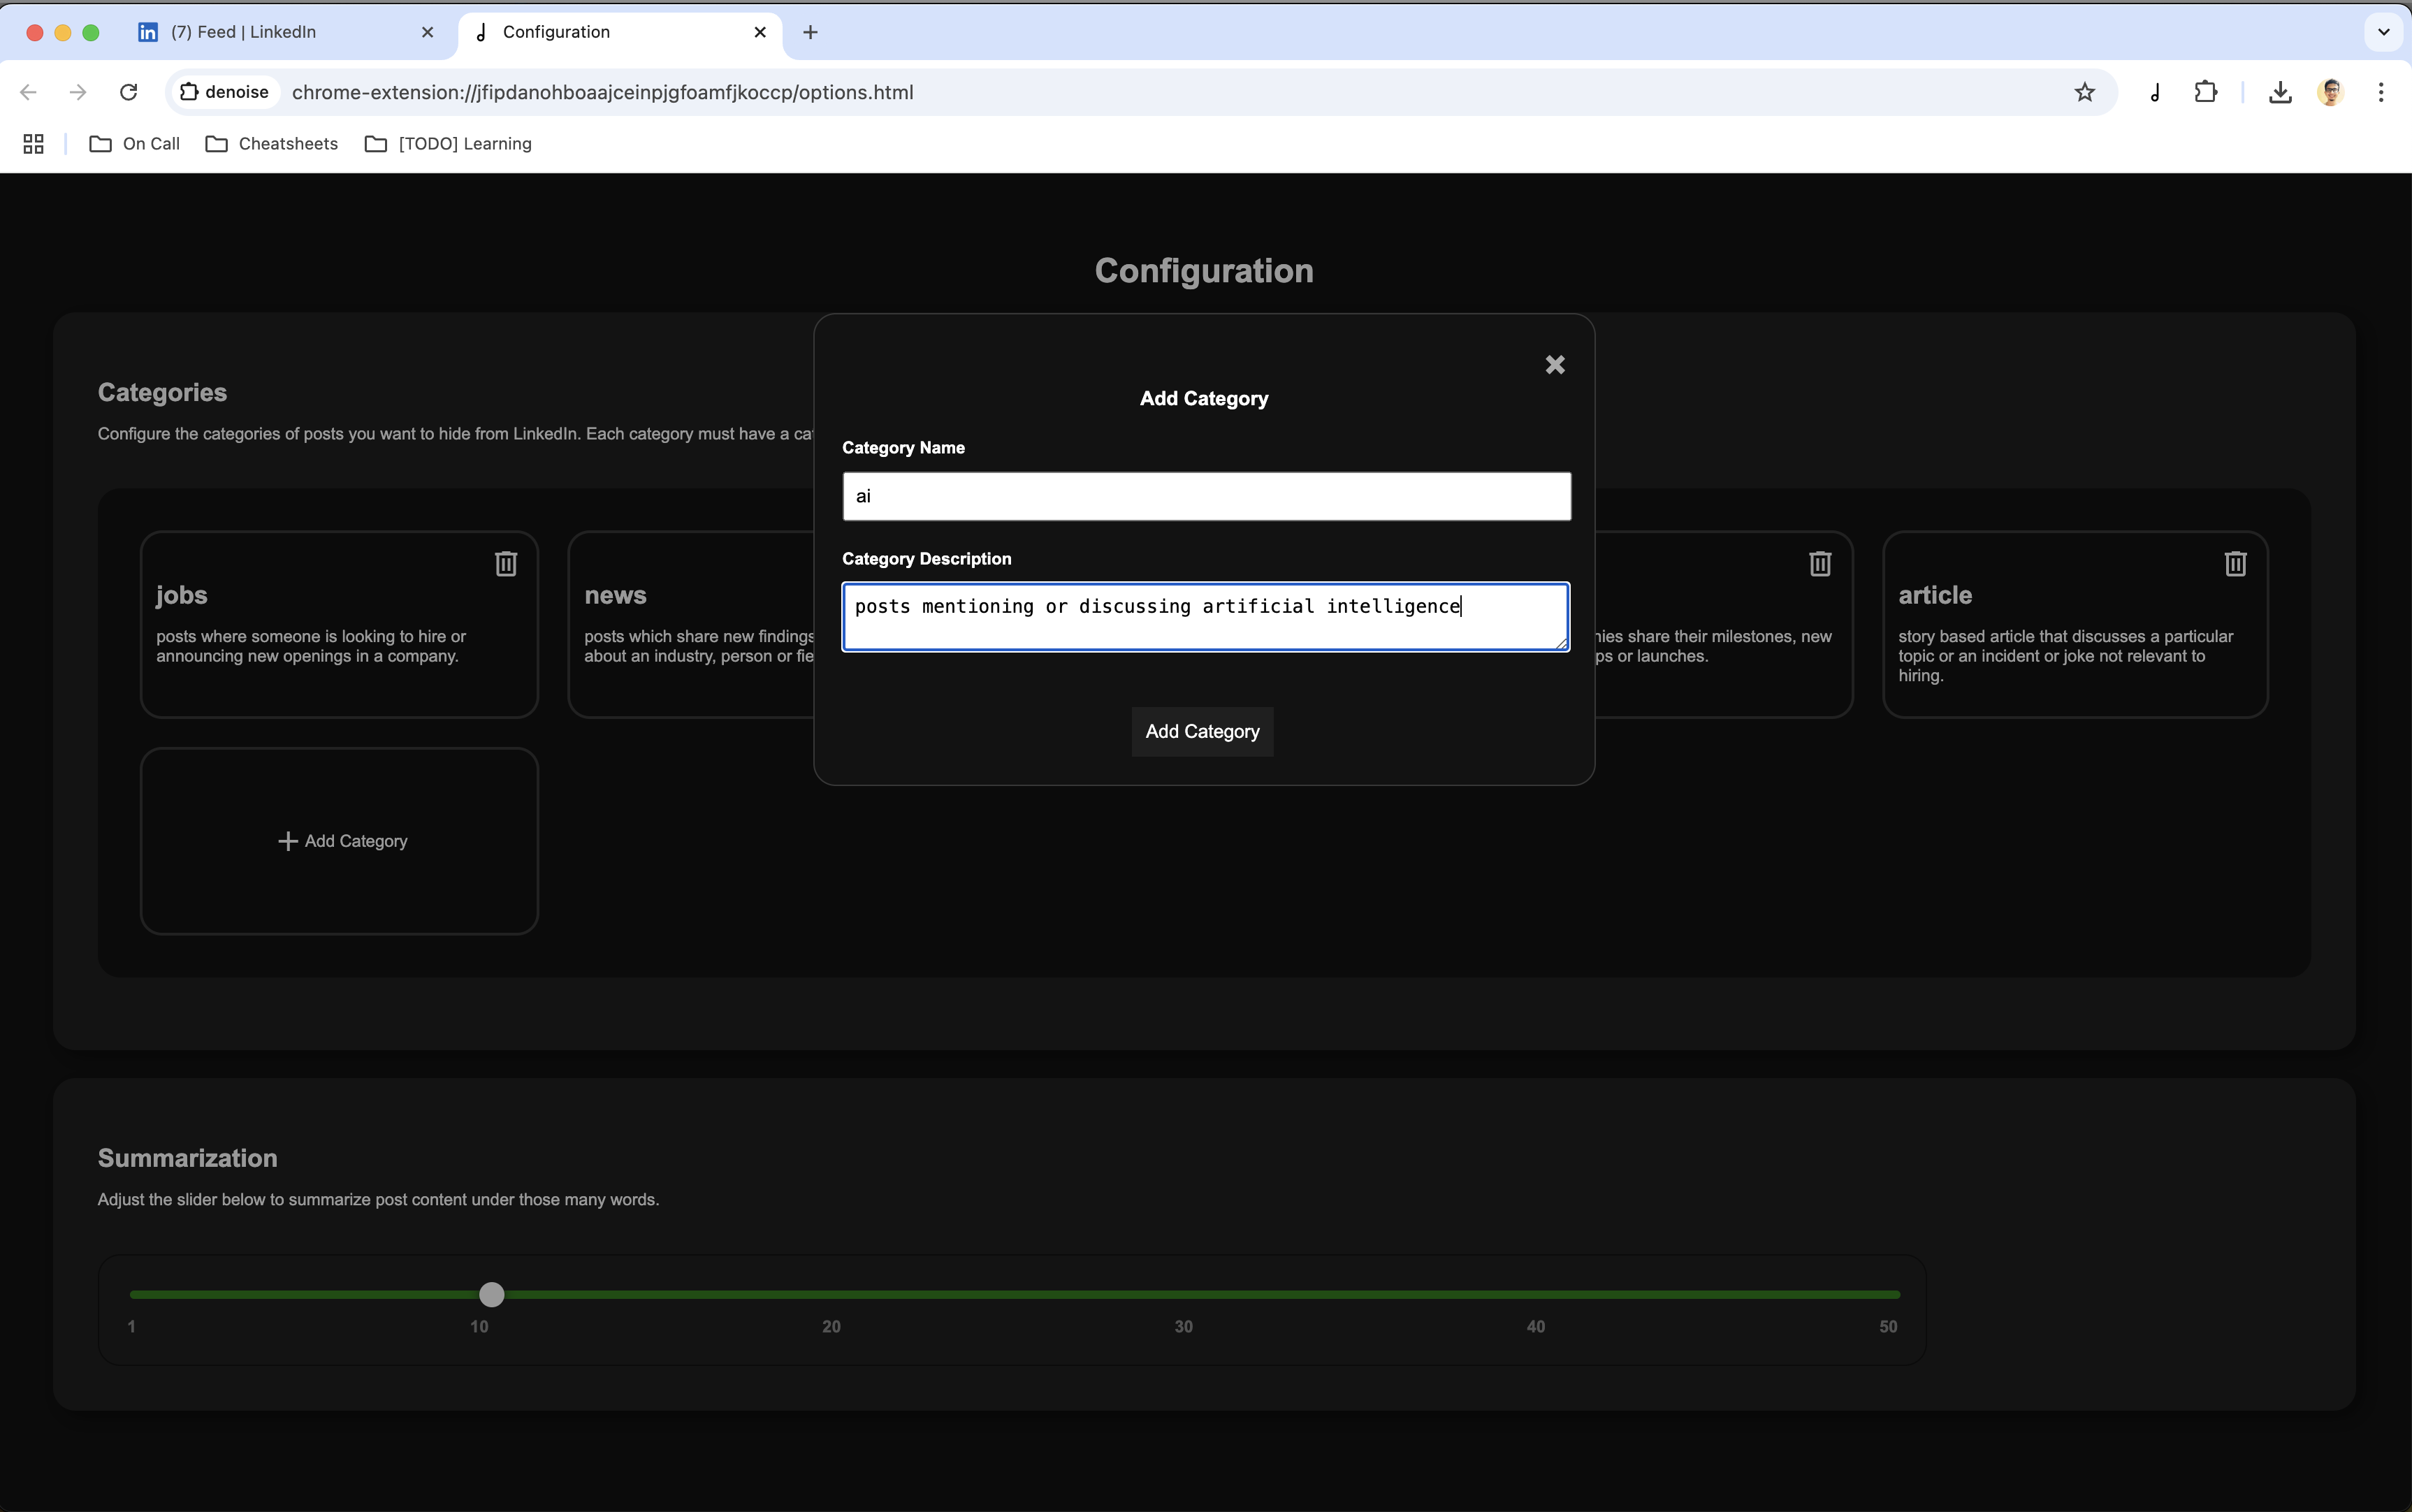This screenshot has height=1512, width=2412.
Task: Focus the Category Name input field
Action: click(1206, 496)
